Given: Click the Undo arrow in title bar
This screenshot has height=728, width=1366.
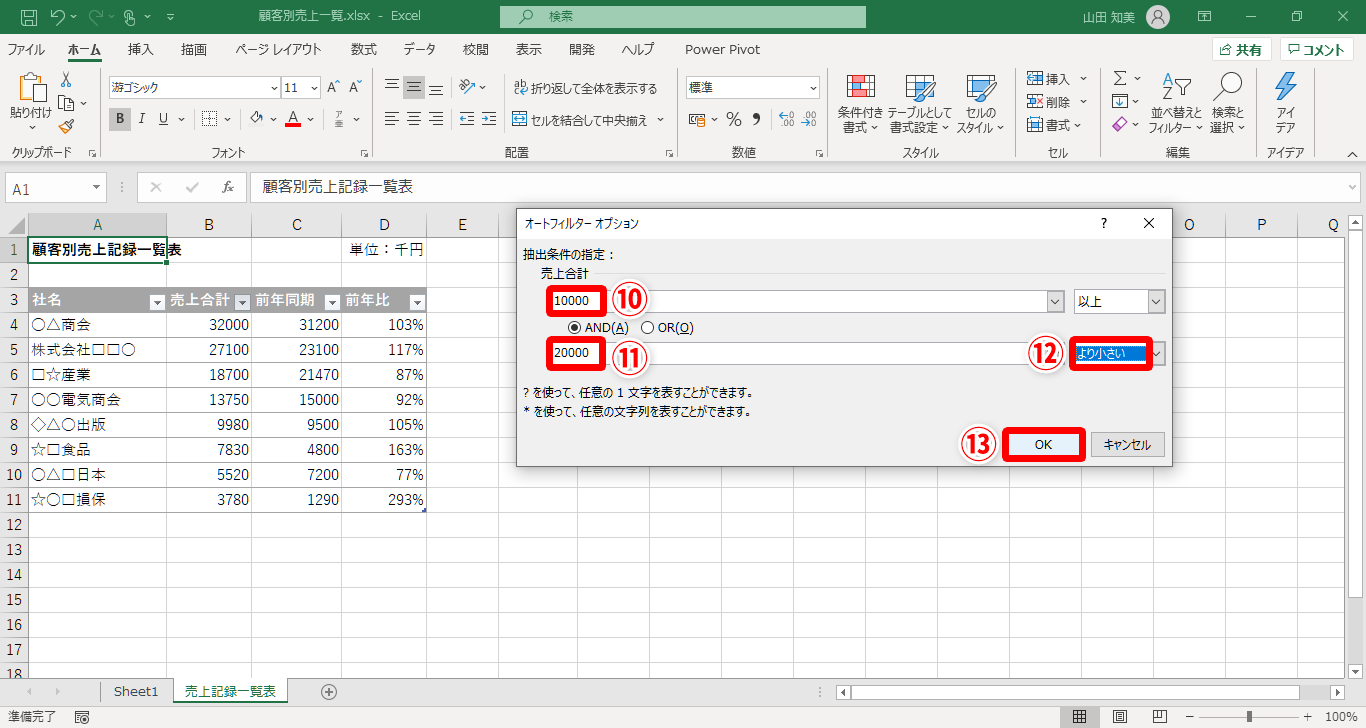Looking at the screenshot, I should (58, 17).
